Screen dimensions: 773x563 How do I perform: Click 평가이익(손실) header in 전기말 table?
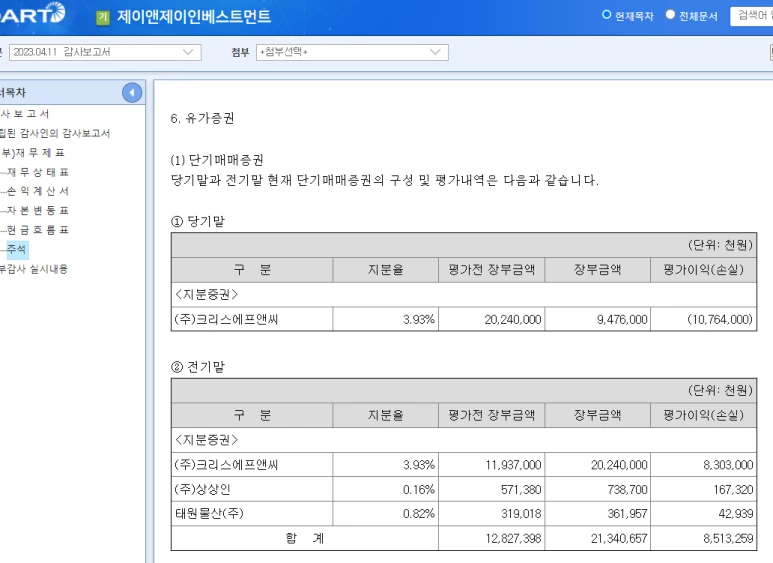coord(703,415)
